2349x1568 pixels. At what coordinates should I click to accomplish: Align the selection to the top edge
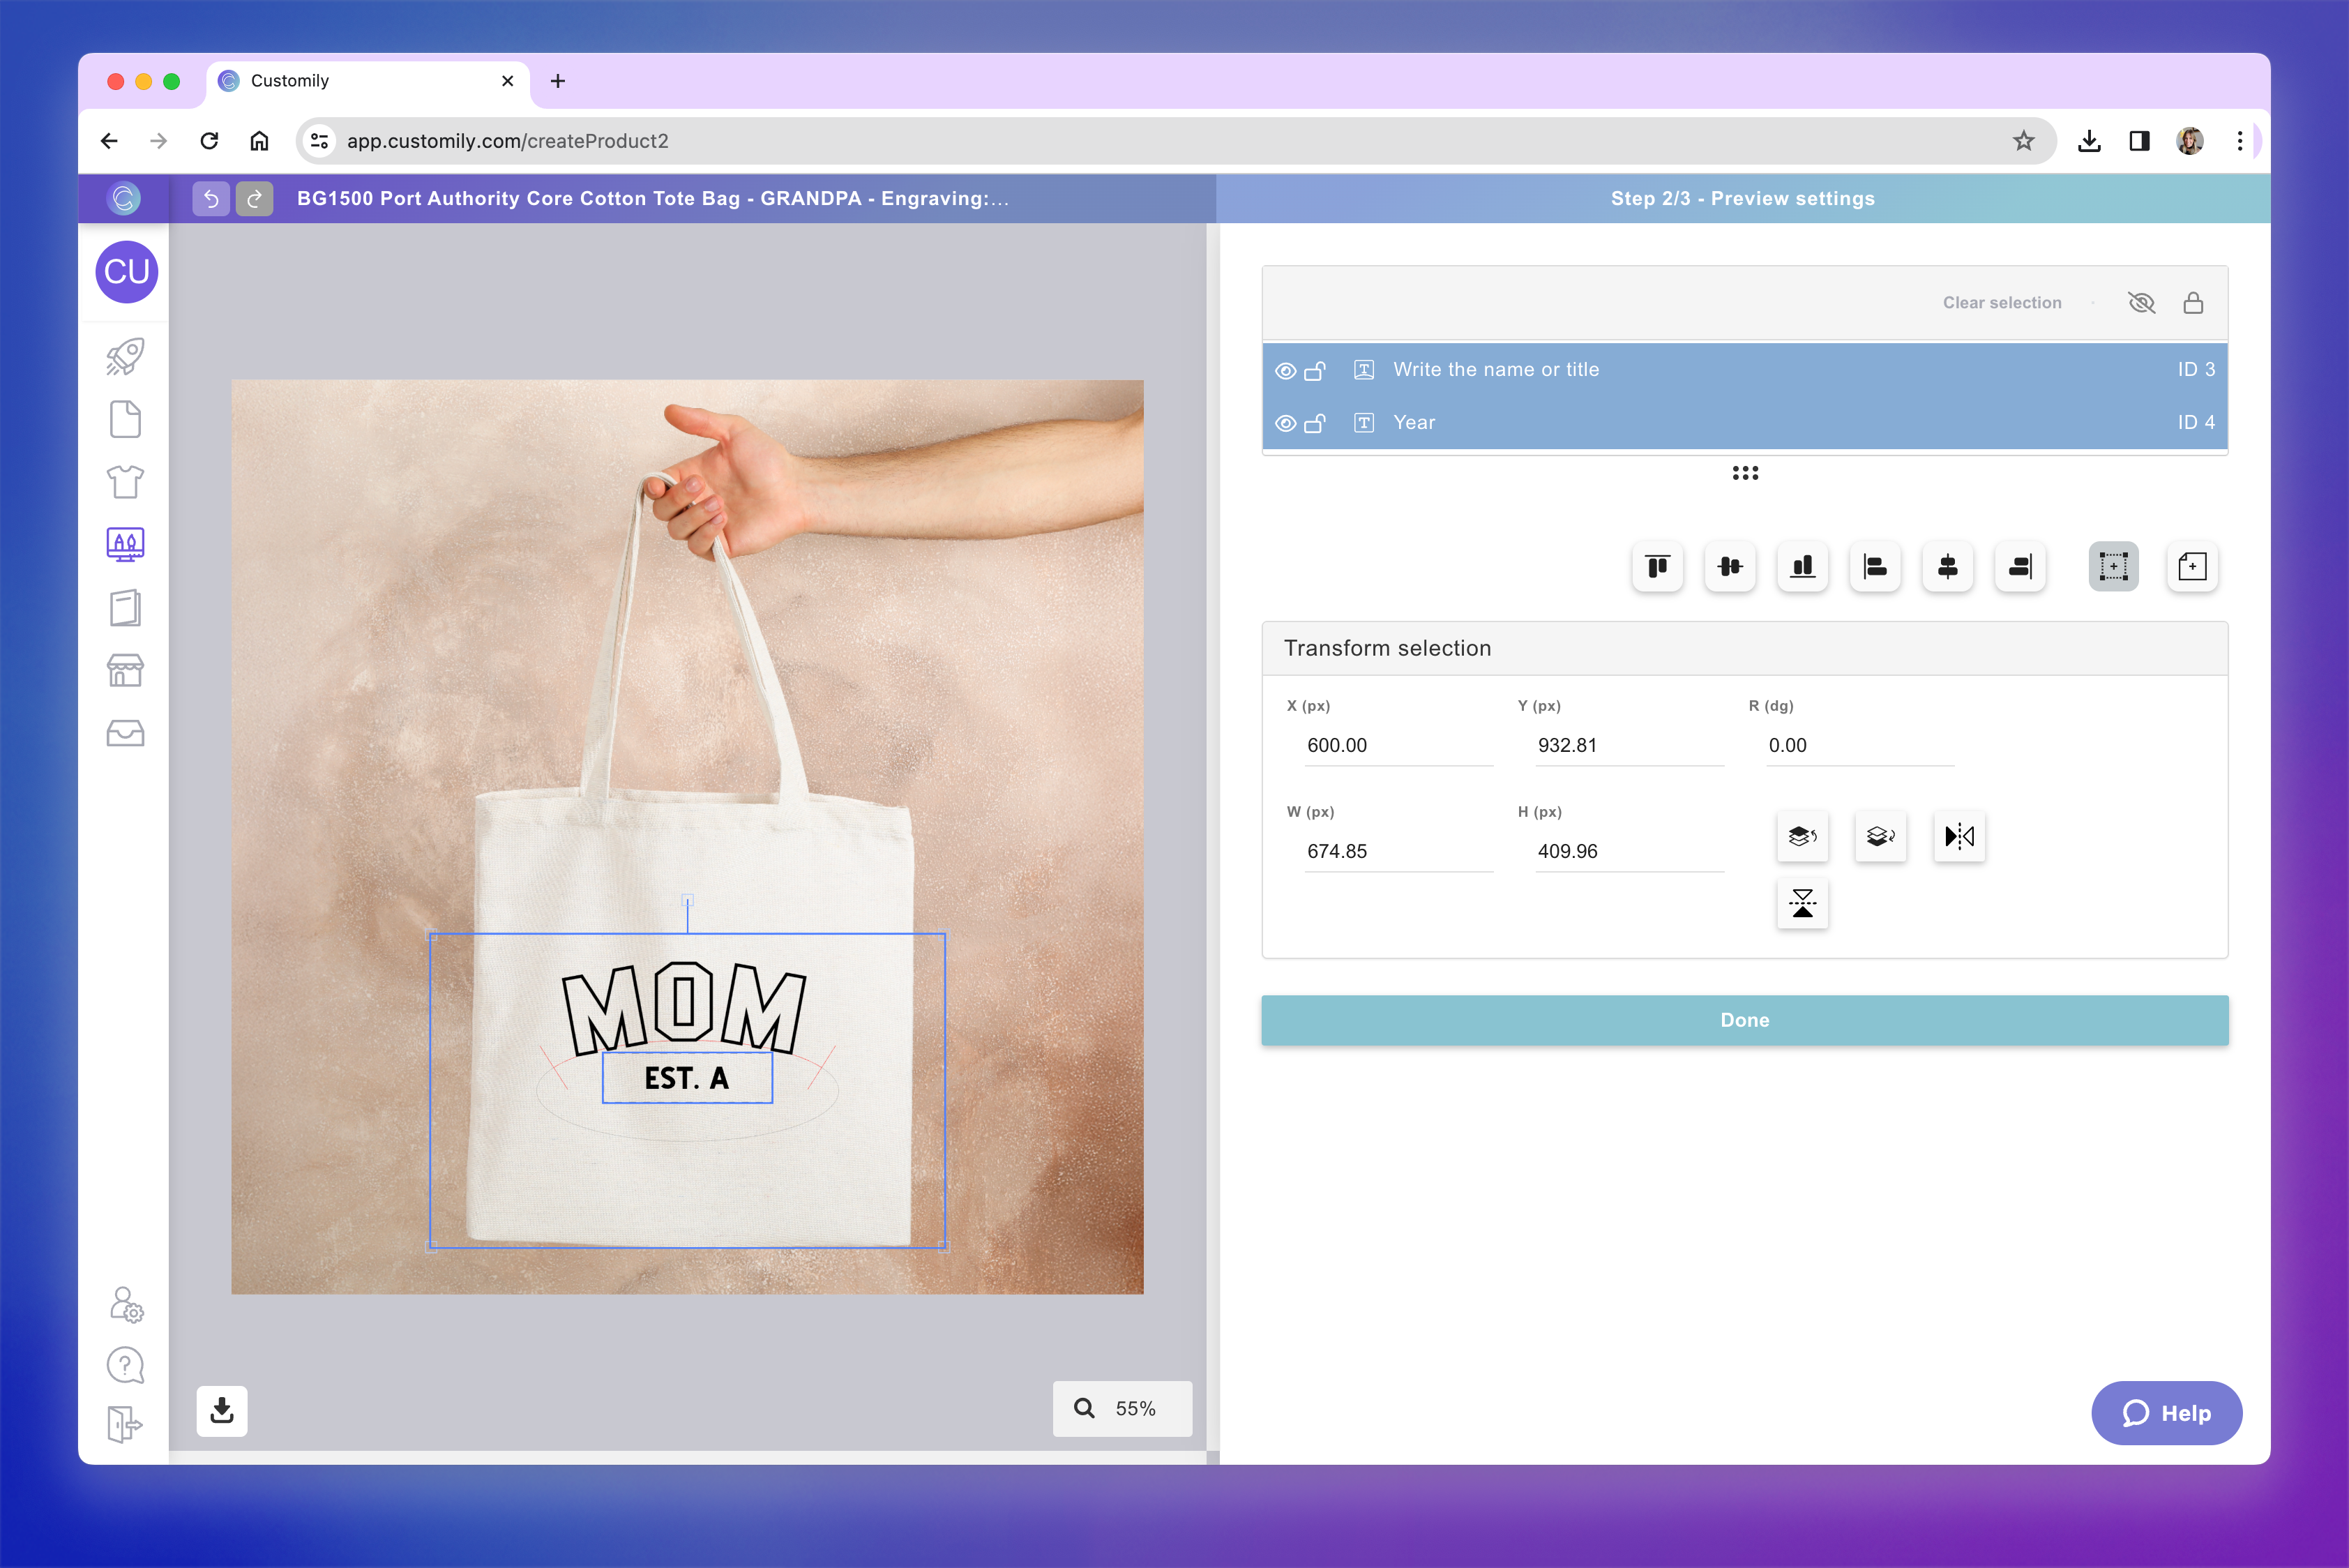click(x=1657, y=567)
